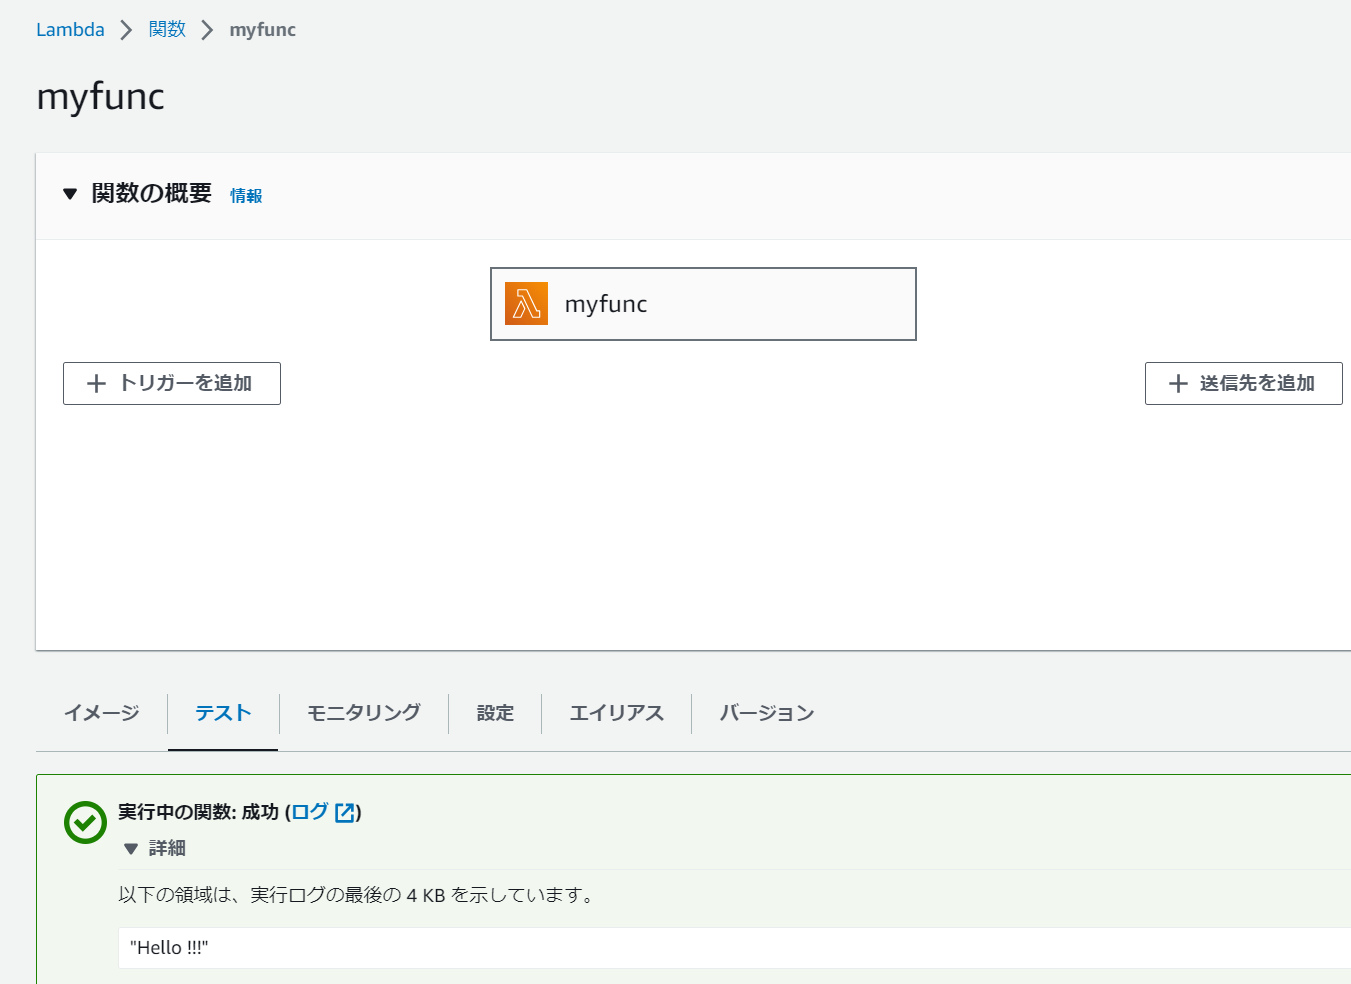Screen dimensions: 1351x984
Task: Click the green success checkmark icon
Action: 85,822
